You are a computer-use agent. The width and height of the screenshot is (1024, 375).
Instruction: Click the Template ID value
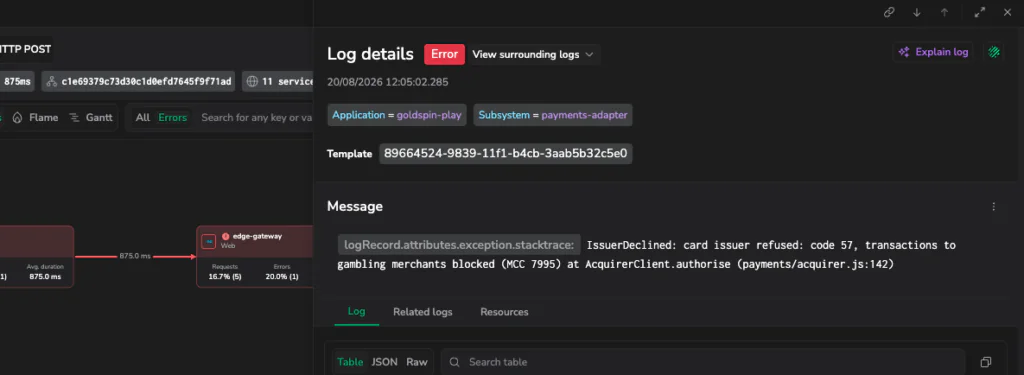(x=505, y=154)
